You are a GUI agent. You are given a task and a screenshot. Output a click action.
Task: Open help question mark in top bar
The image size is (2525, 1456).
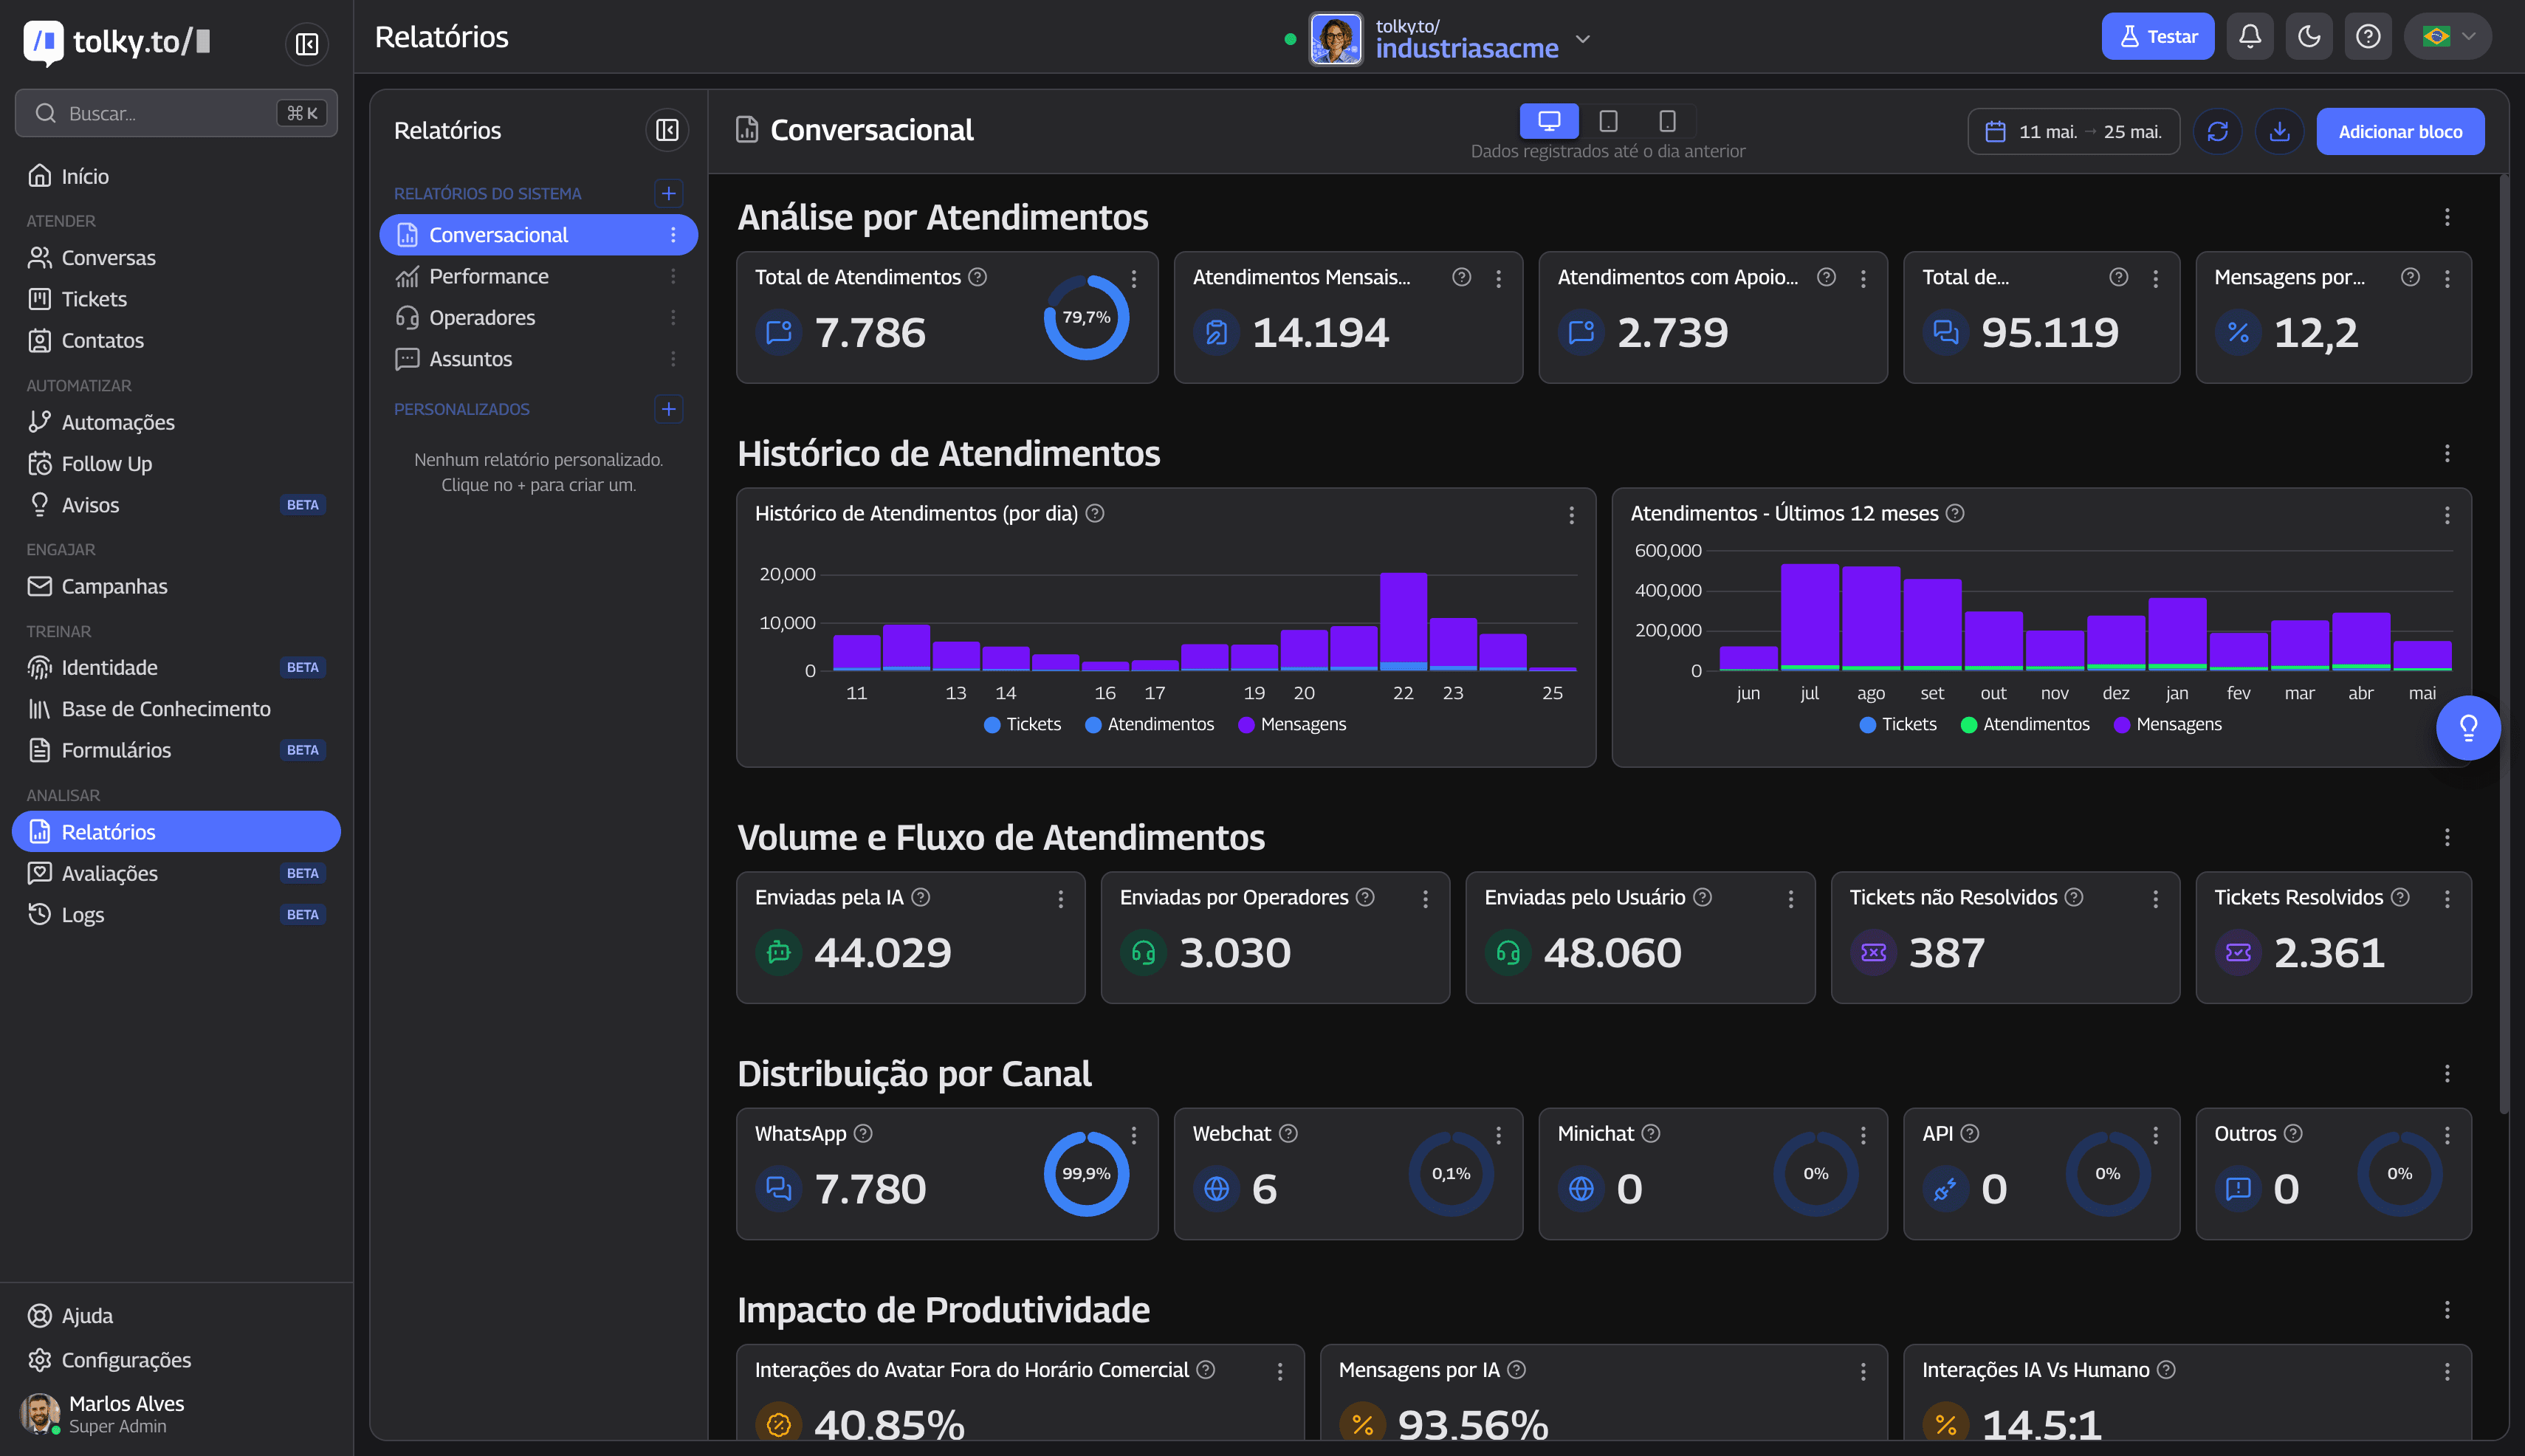coord(2367,37)
